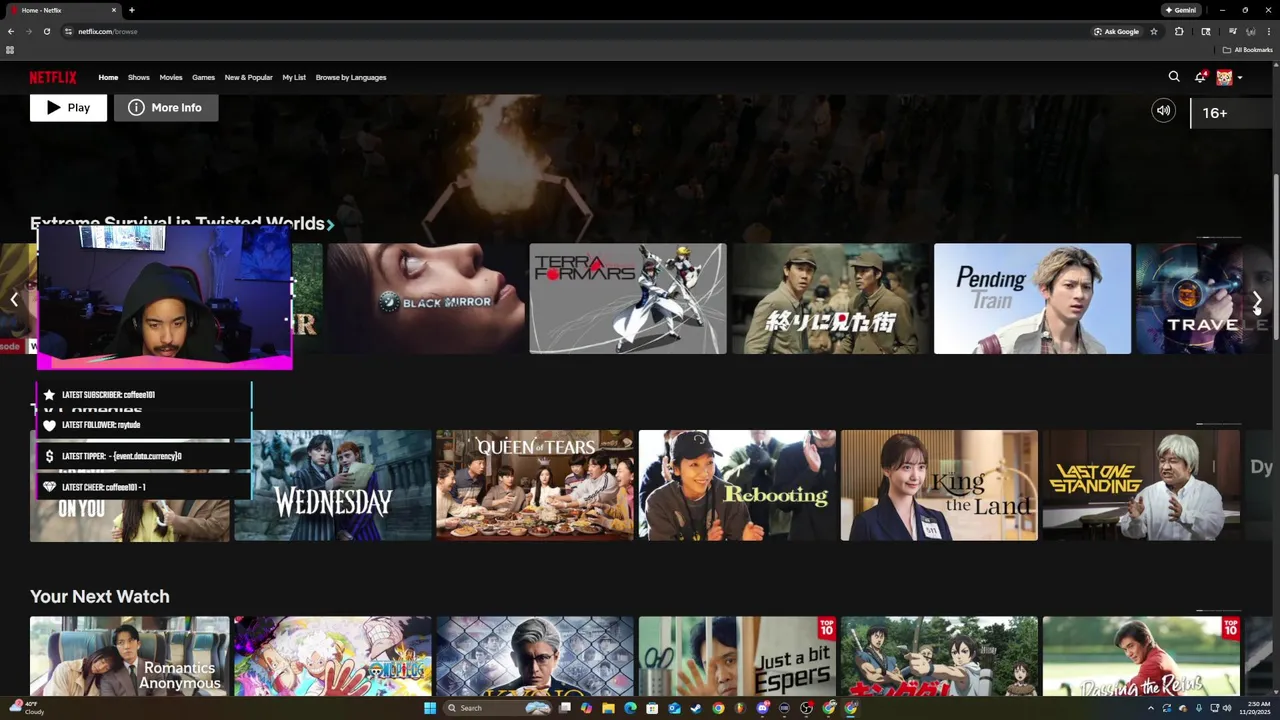Open the One Piece thumbnail
This screenshot has height=720, width=1280.
[x=332, y=657]
